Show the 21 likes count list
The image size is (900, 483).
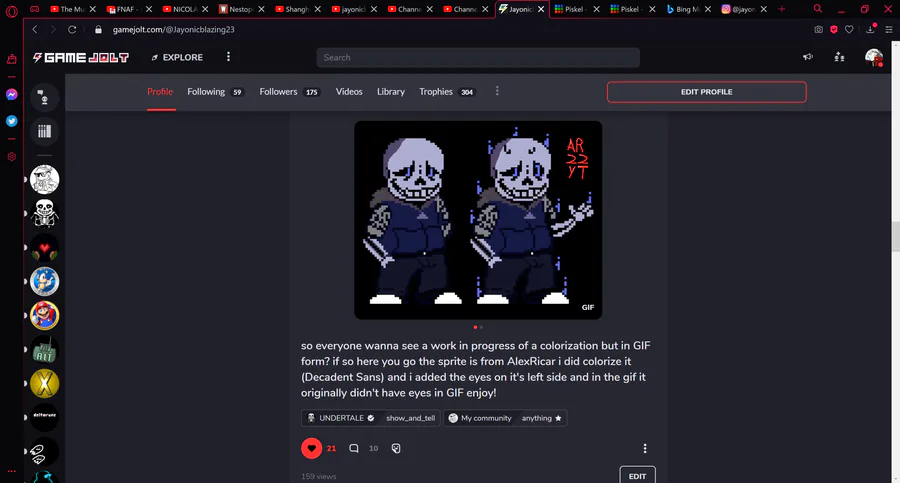pyautogui.click(x=331, y=449)
